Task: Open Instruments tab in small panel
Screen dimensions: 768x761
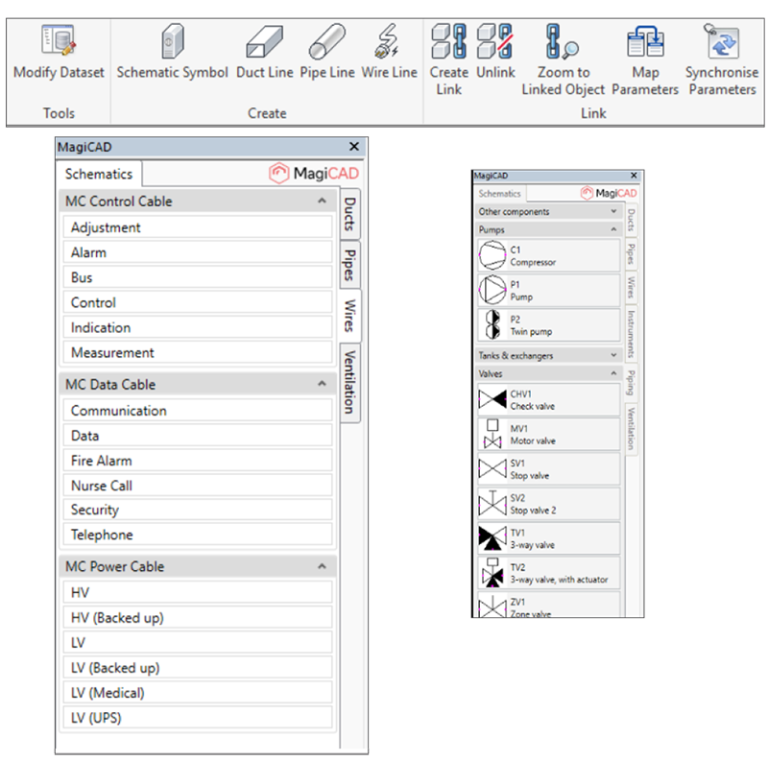Action: (x=631, y=334)
